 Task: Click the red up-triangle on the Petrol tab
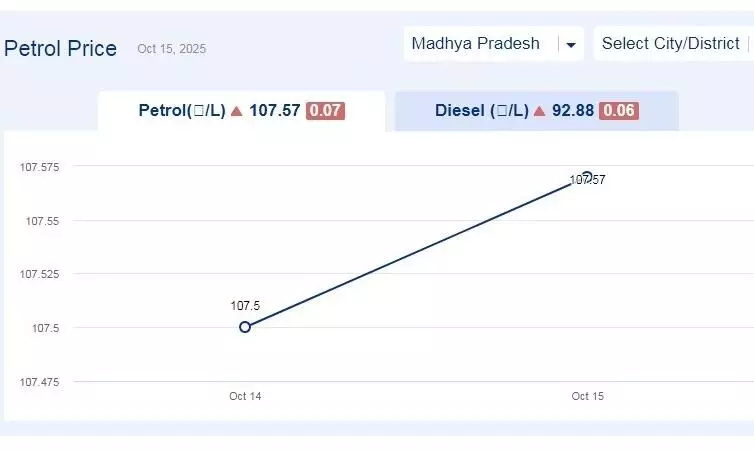(237, 111)
